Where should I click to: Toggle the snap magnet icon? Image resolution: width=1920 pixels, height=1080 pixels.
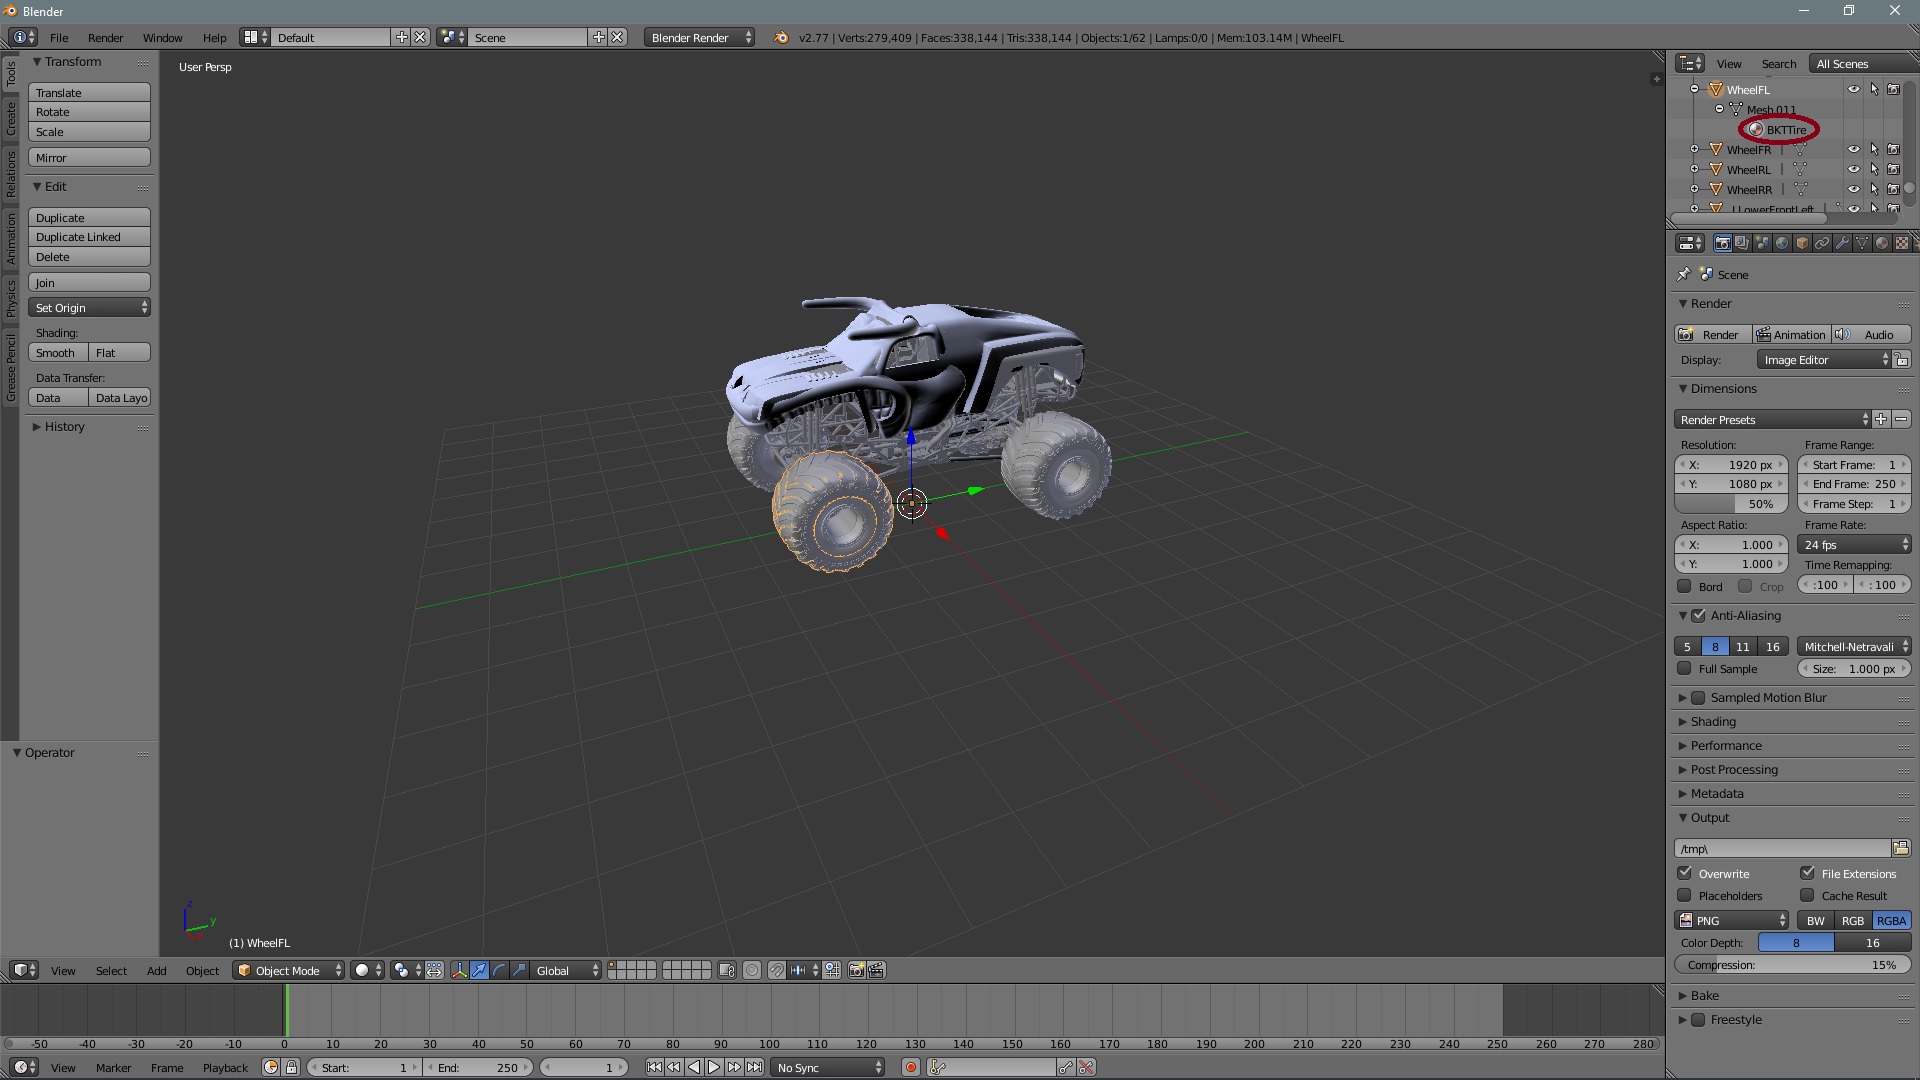(776, 970)
